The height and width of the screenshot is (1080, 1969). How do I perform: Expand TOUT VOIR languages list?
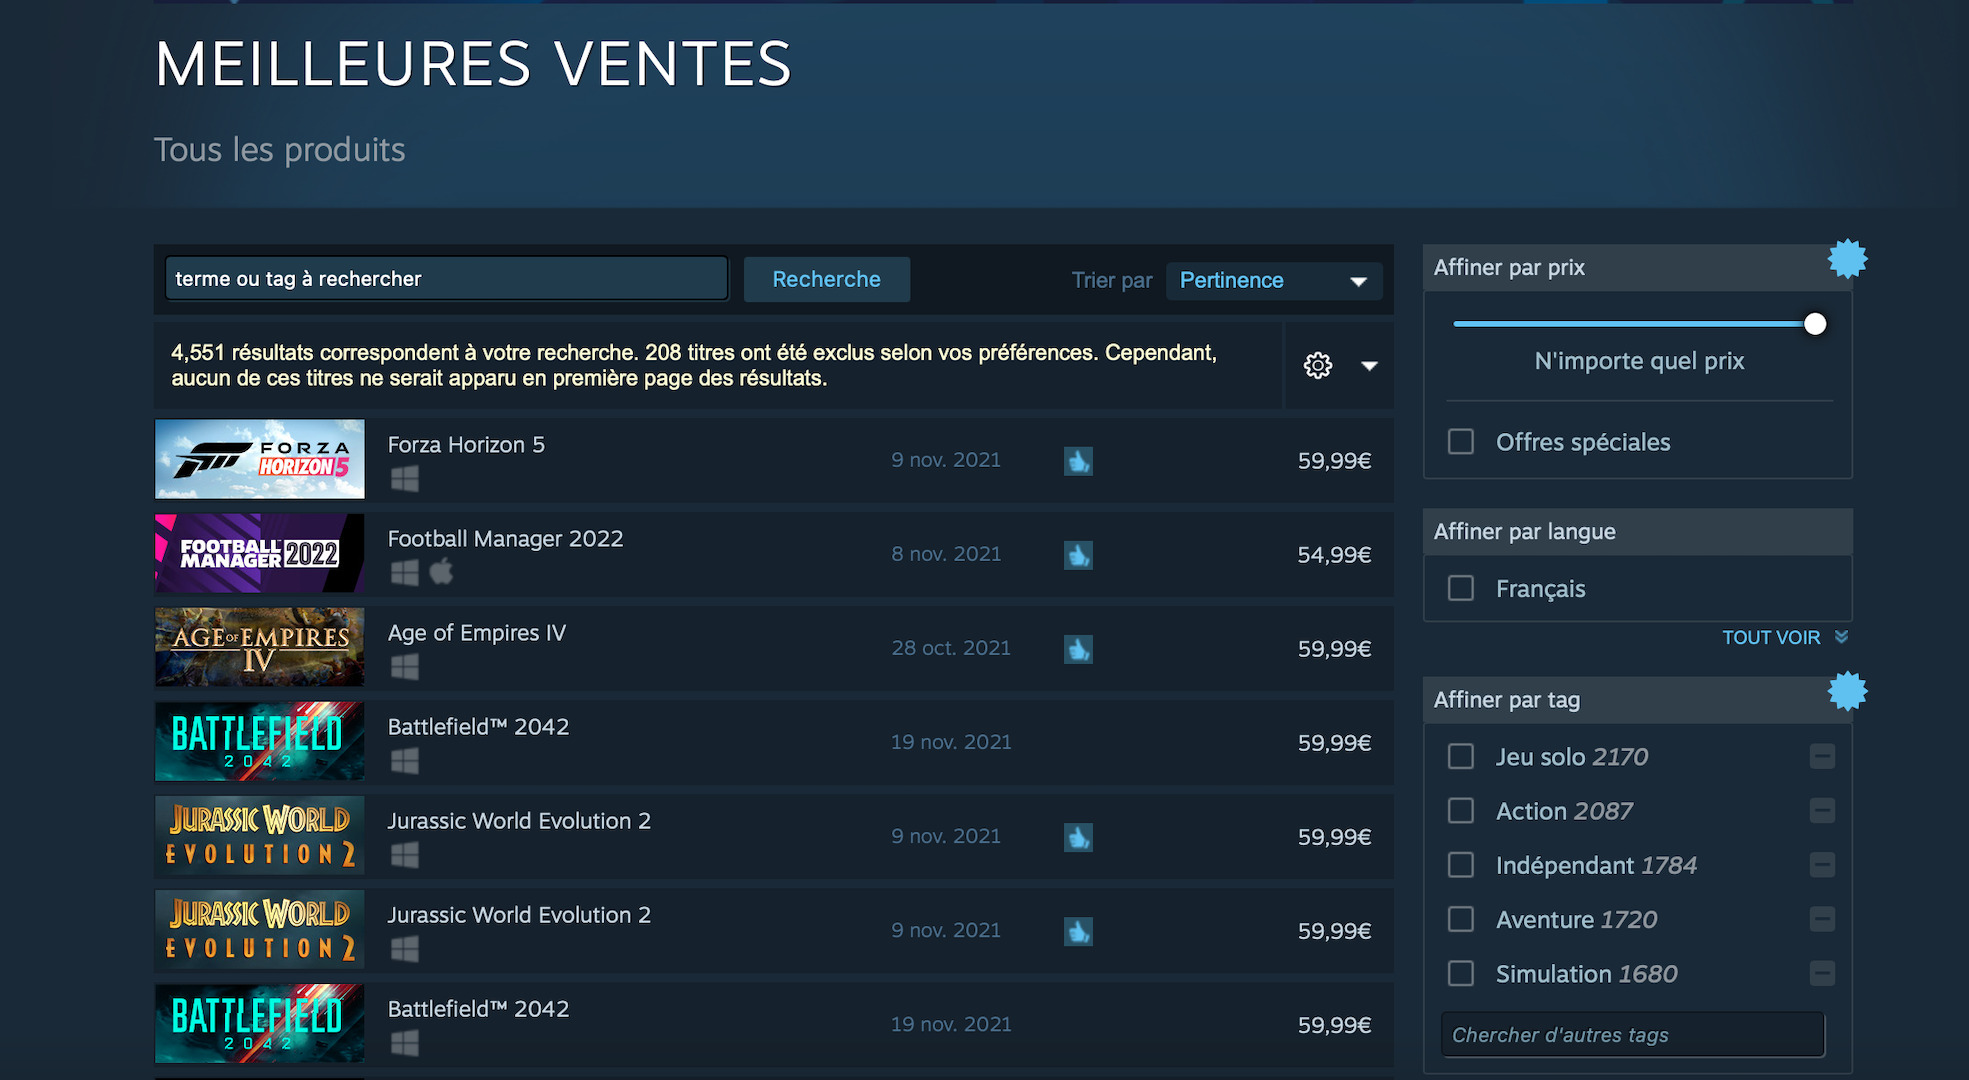(1784, 637)
